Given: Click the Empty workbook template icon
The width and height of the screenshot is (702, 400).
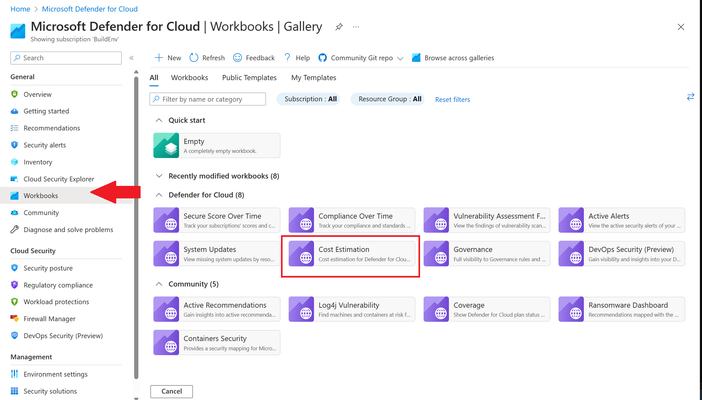Looking at the screenshot, I should click(x=166, y=145).
